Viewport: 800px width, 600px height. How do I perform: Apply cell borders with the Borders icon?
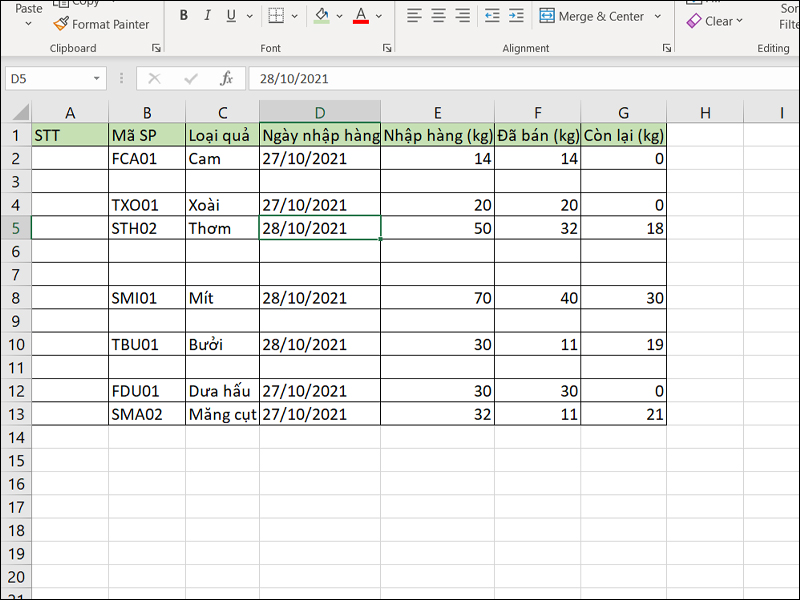pyautogui.click(x=276, y=16)
